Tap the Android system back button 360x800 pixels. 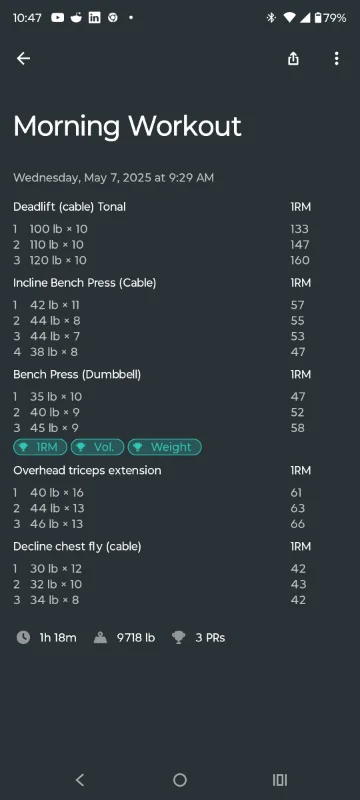[x=80, y=780]
